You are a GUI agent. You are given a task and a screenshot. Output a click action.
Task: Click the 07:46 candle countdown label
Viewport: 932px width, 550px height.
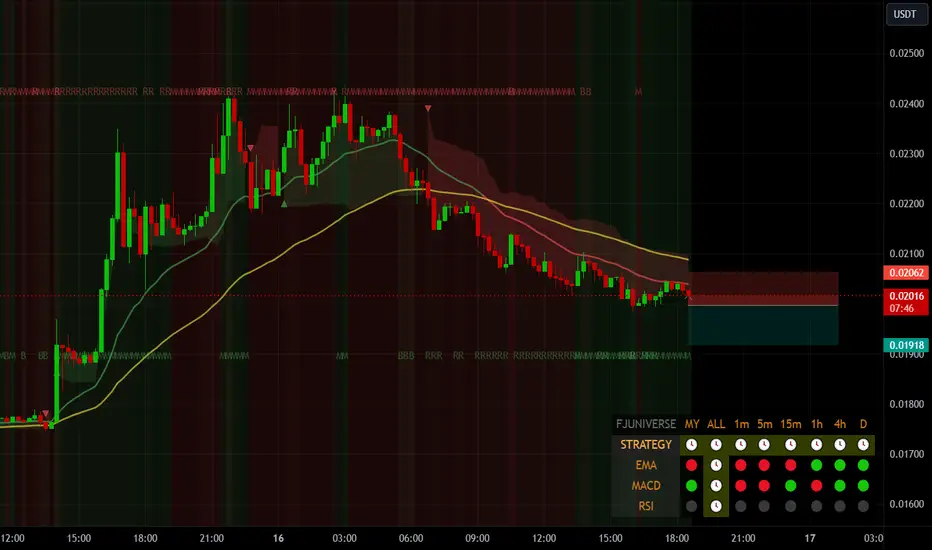point(902,308)
